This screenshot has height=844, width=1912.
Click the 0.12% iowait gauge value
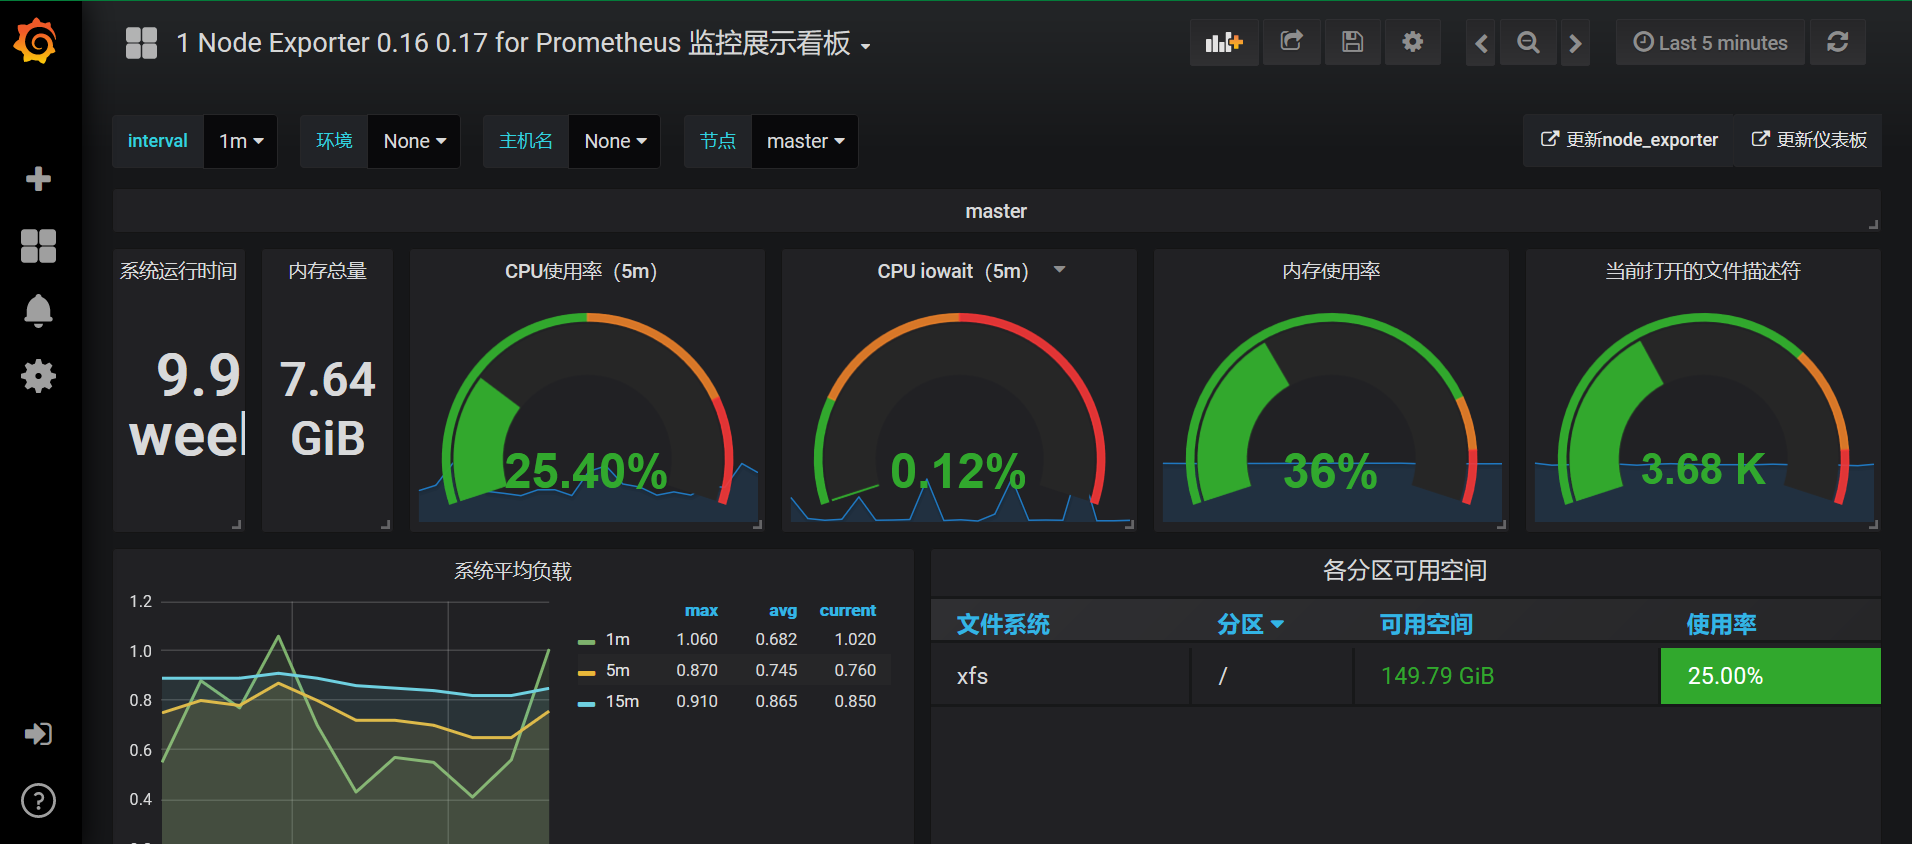tap(958, 470)
